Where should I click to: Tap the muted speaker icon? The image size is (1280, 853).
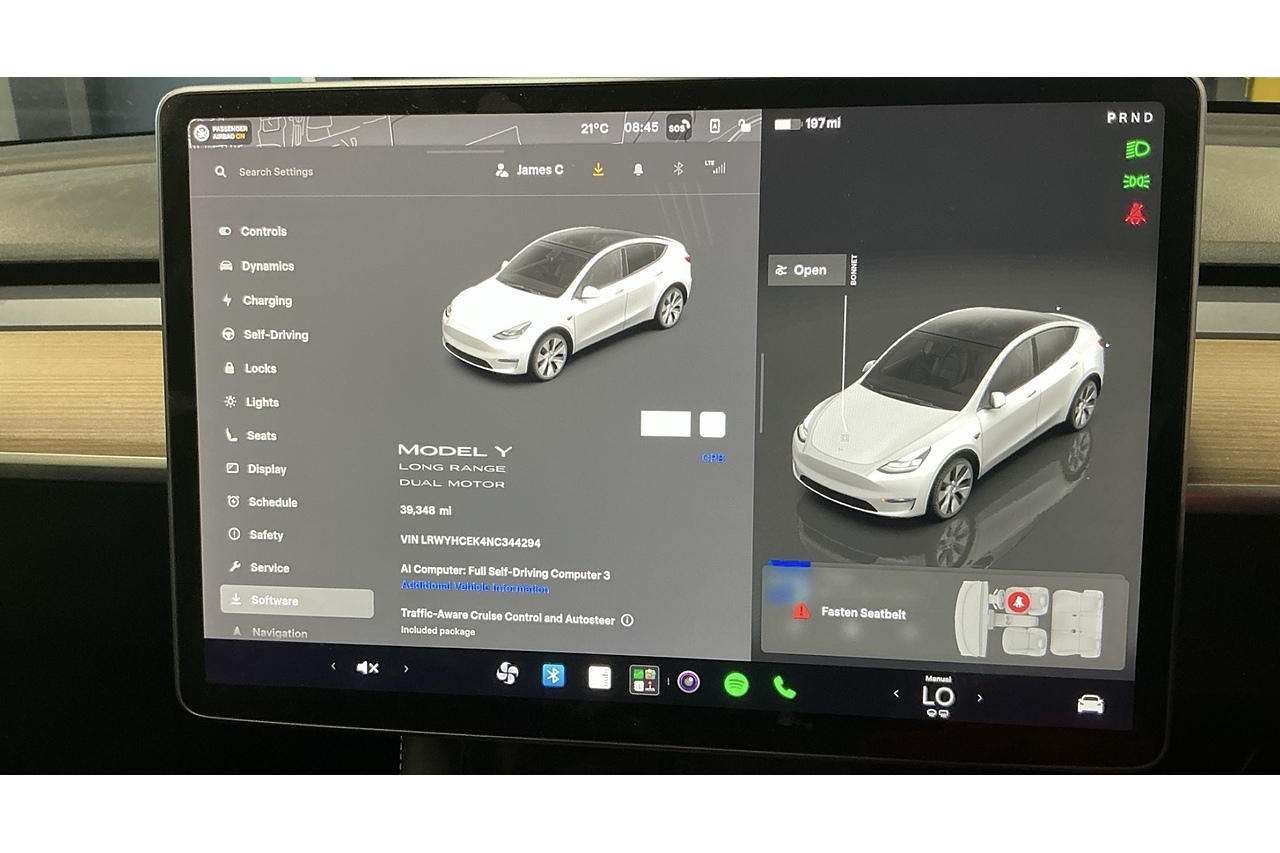point(368,668)
